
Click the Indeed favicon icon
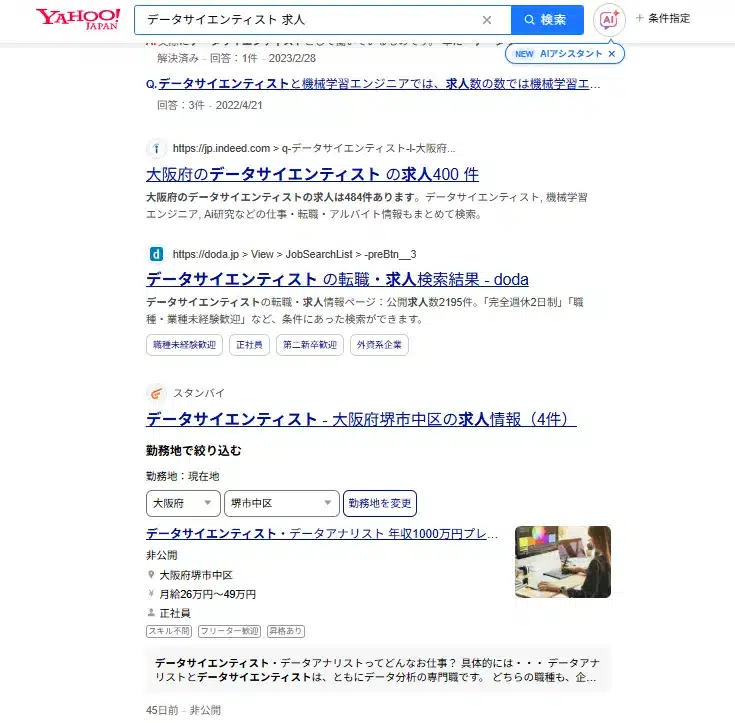point(156,149)
